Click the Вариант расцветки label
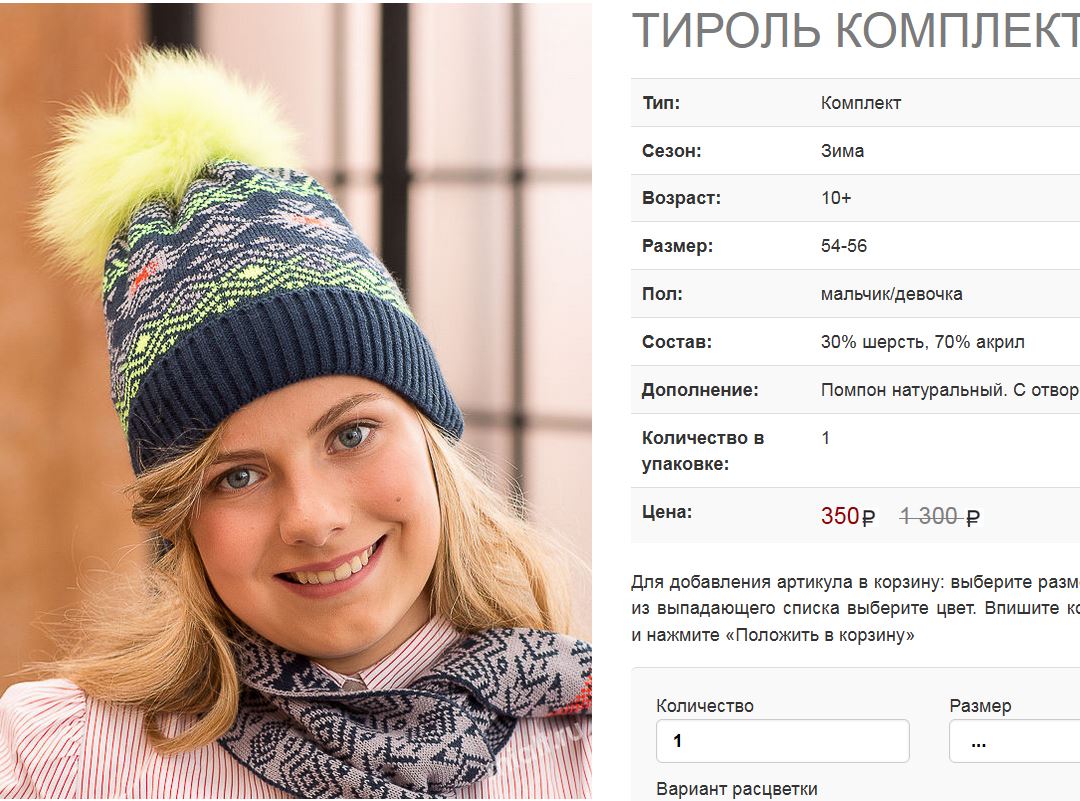 736,789
